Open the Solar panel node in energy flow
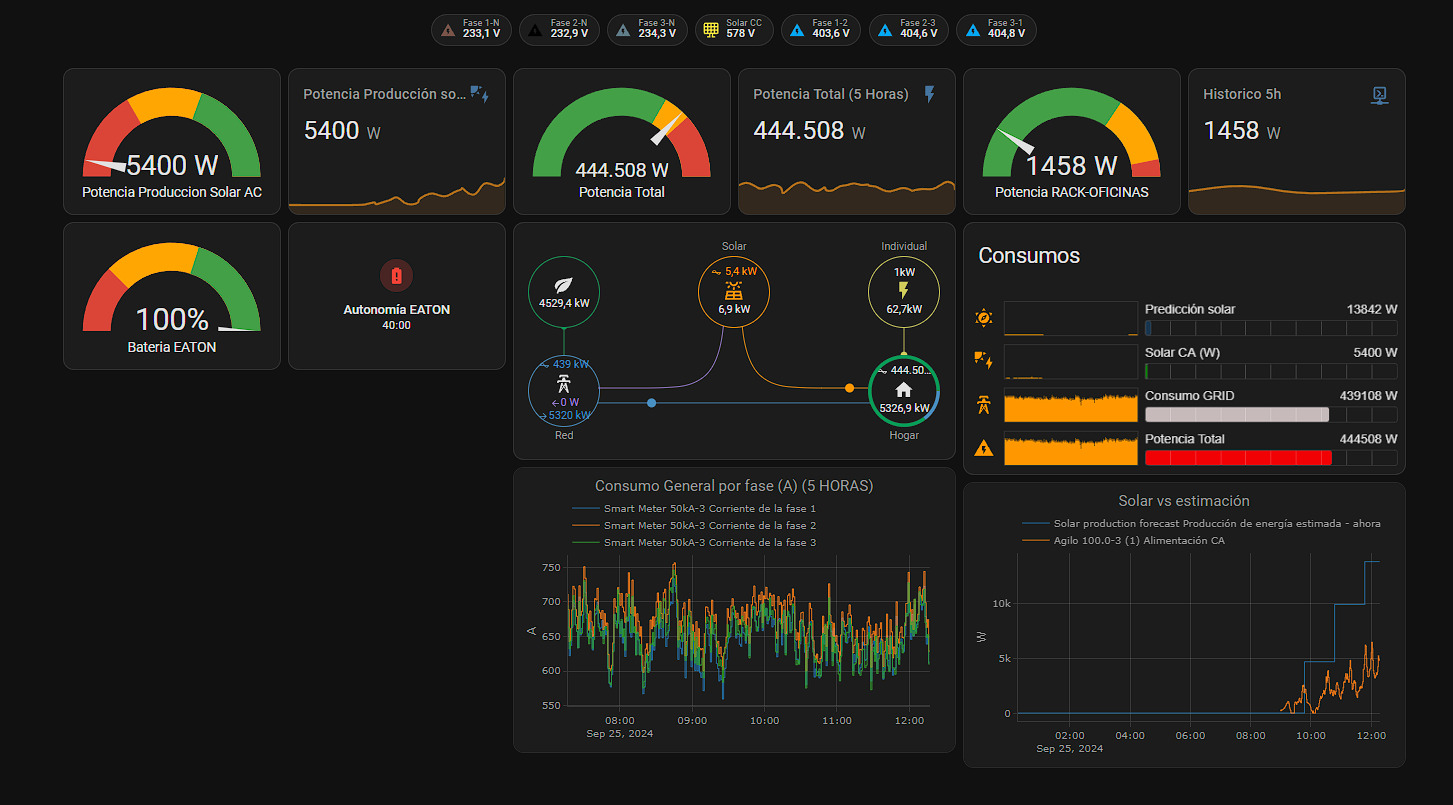Screen dimensions: 1453x805 [734, 291]
